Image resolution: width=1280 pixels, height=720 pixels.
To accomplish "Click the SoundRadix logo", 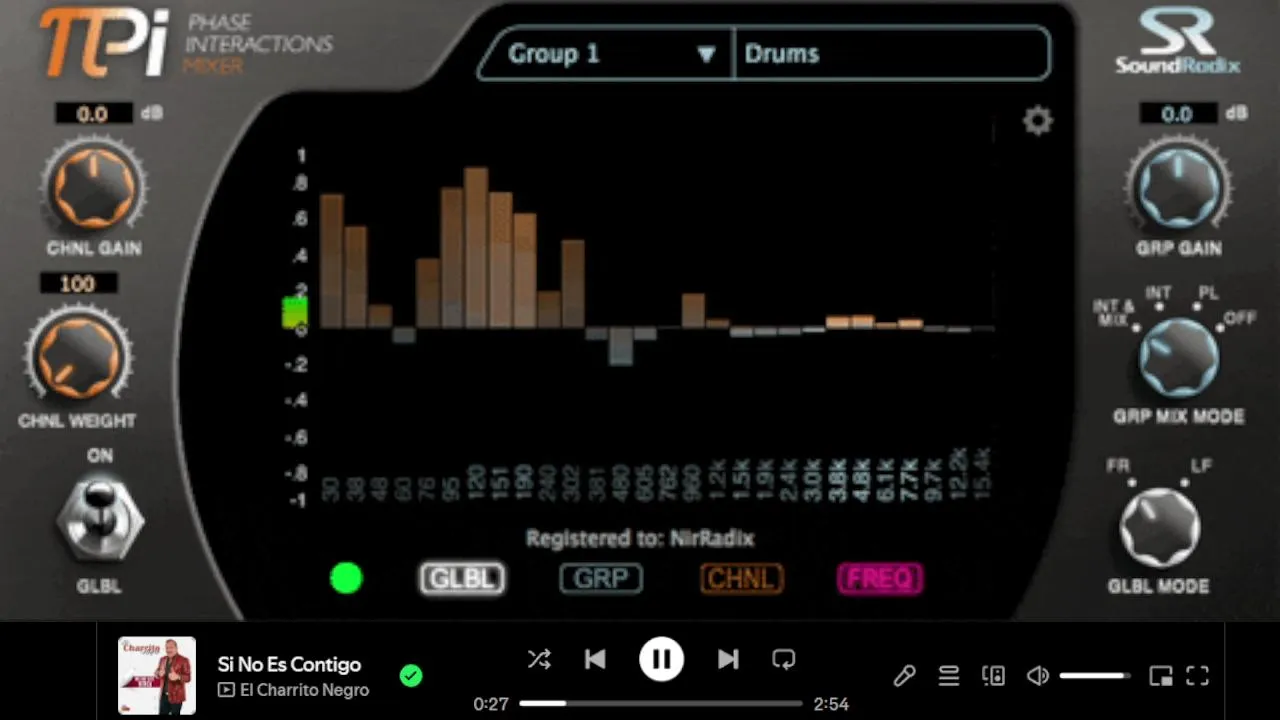I will point(1178,42).
